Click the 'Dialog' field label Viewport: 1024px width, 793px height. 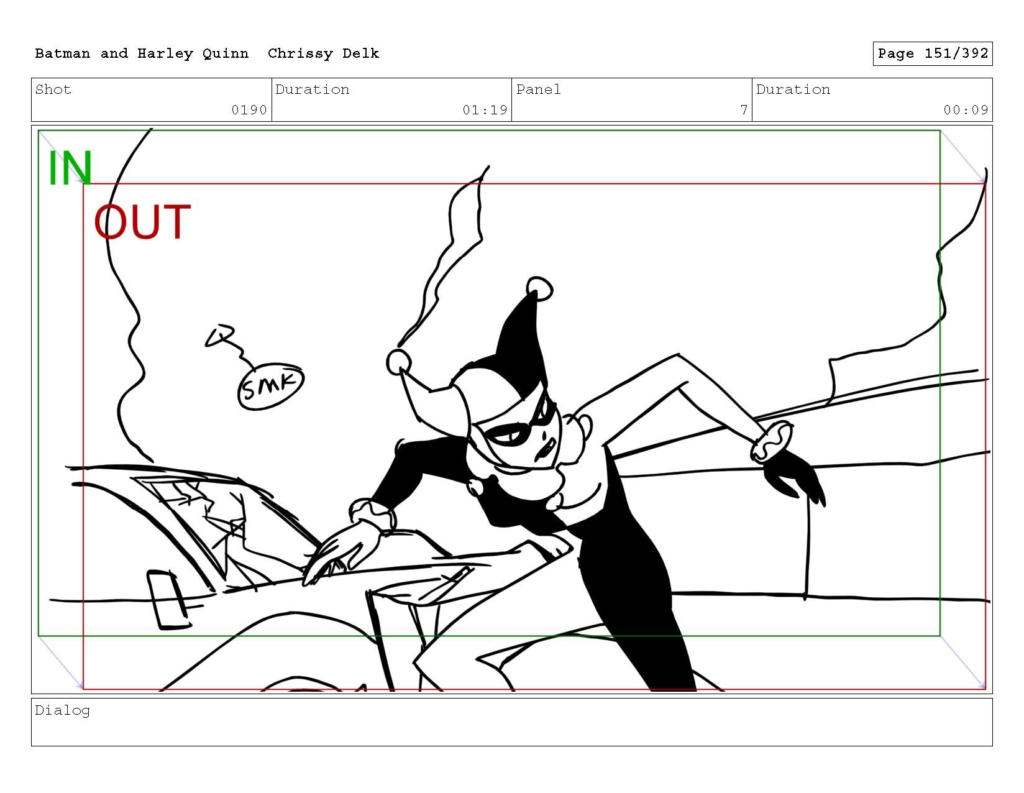tap(62, 710)
